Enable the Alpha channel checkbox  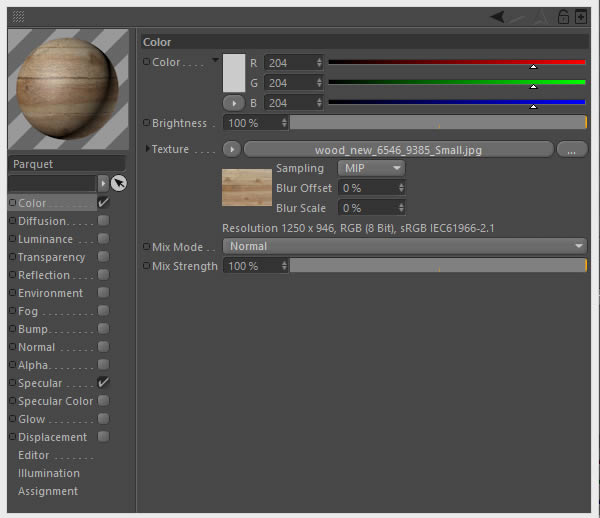103,364
